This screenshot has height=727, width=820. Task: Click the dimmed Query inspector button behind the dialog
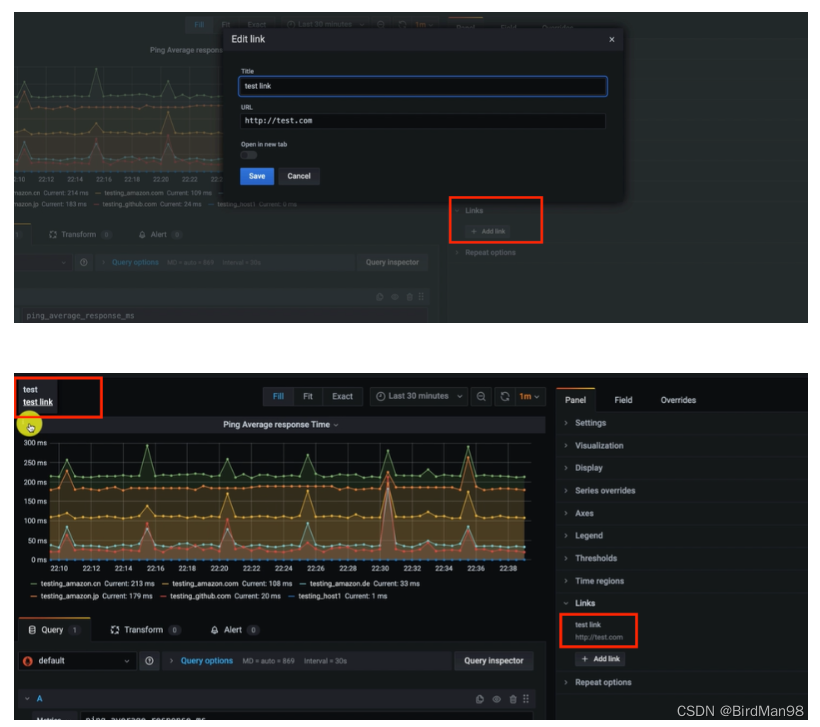tap(392, 263)
